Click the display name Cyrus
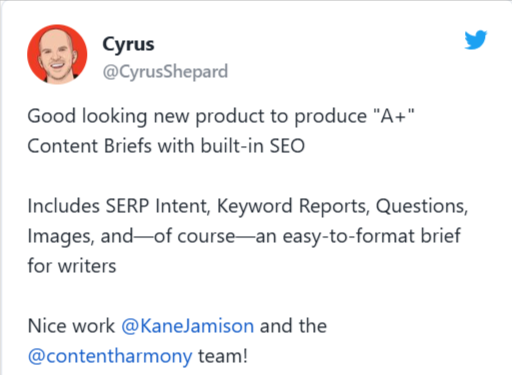Viewport: 512px width, 375px height. (x=128, y=44)
